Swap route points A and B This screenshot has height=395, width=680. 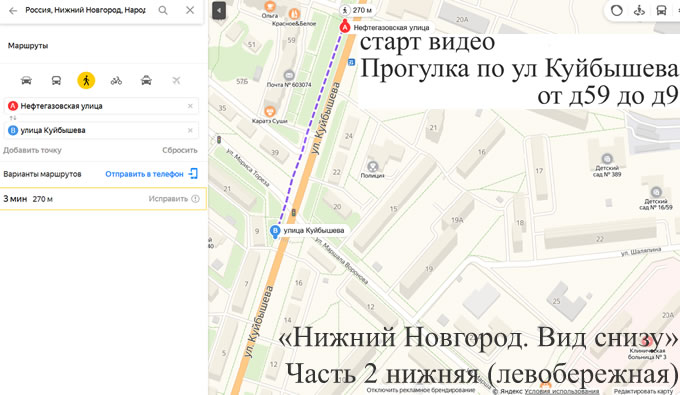(x=13, y=118)
